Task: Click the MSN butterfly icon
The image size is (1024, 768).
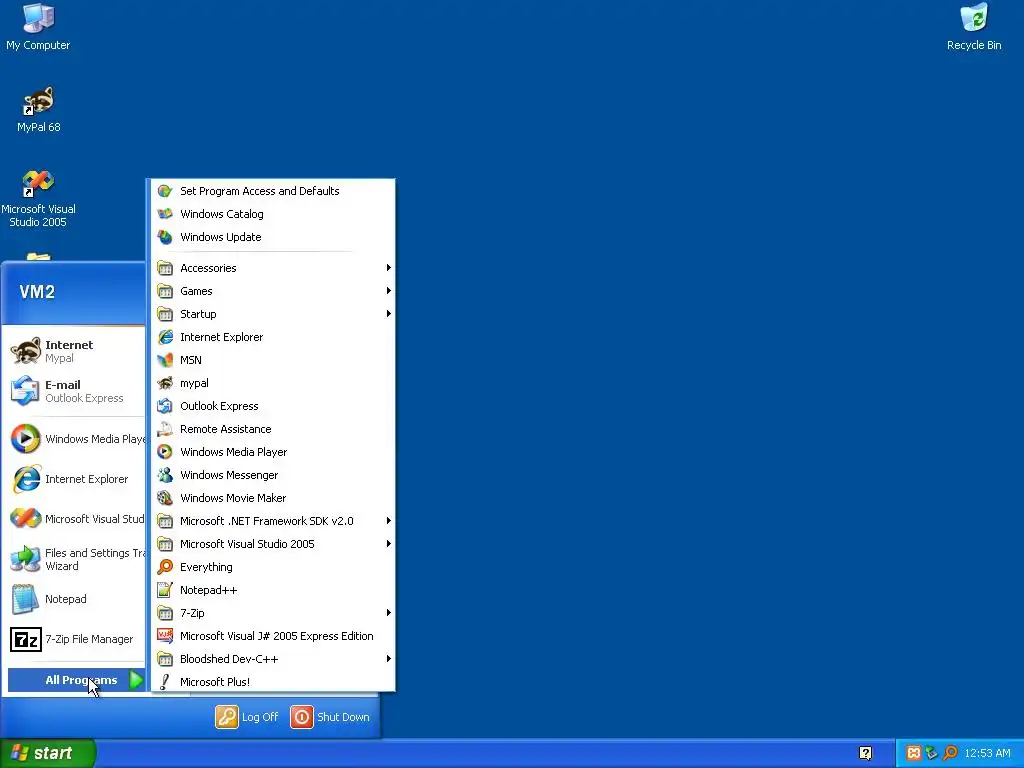Action: (165, 360)
